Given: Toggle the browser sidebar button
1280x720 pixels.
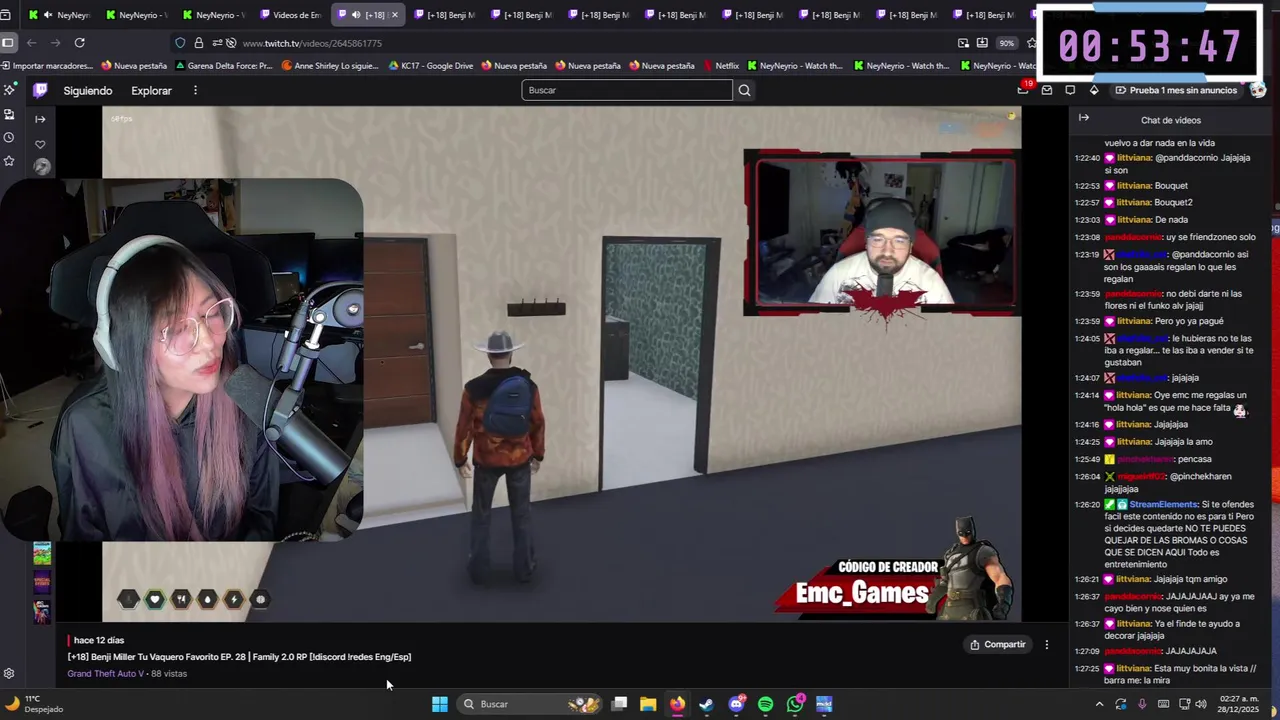Looking at the screenshot, I should [8, 43].
